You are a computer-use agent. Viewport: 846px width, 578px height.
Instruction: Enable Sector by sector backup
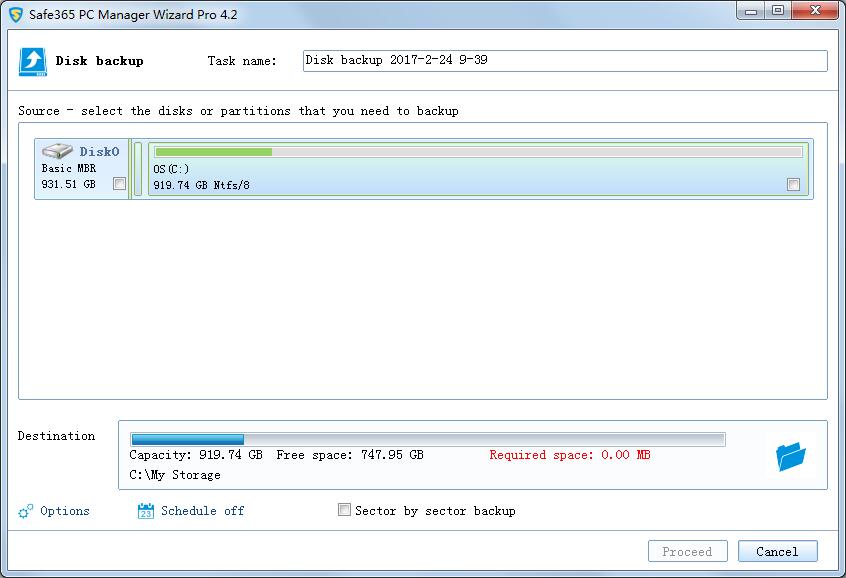tap(345, 510)
